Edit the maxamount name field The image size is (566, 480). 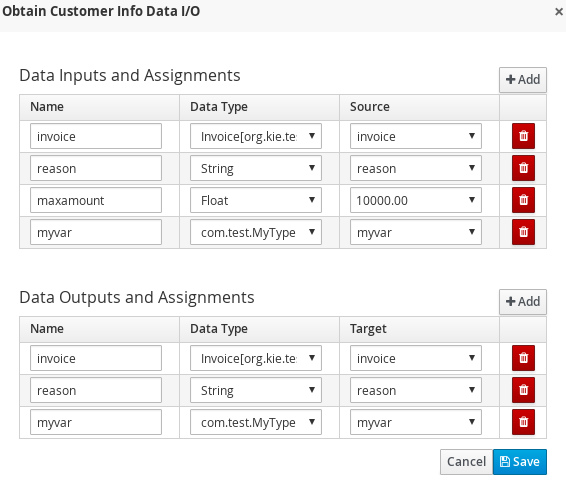[x=96, y=200]
